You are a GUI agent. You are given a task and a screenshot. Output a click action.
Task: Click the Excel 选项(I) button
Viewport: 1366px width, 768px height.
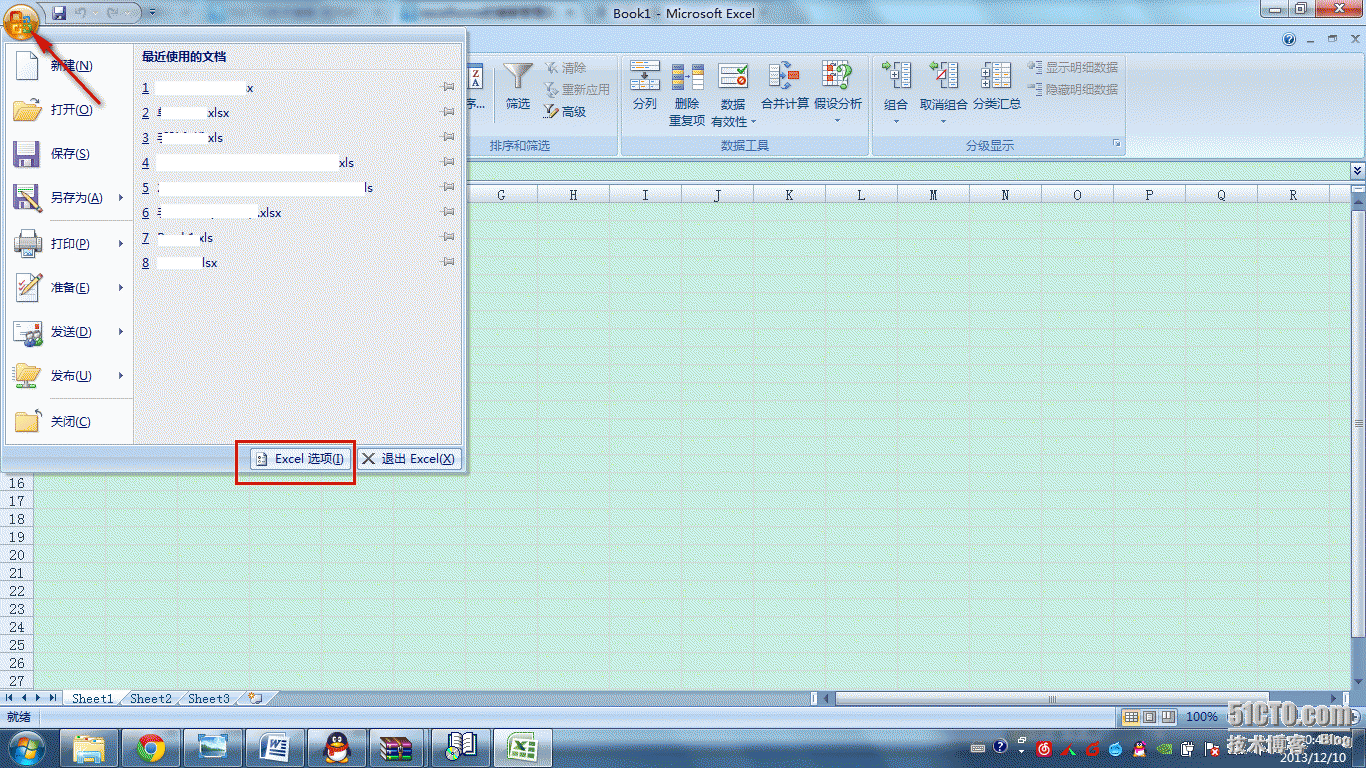coord(300,459)
